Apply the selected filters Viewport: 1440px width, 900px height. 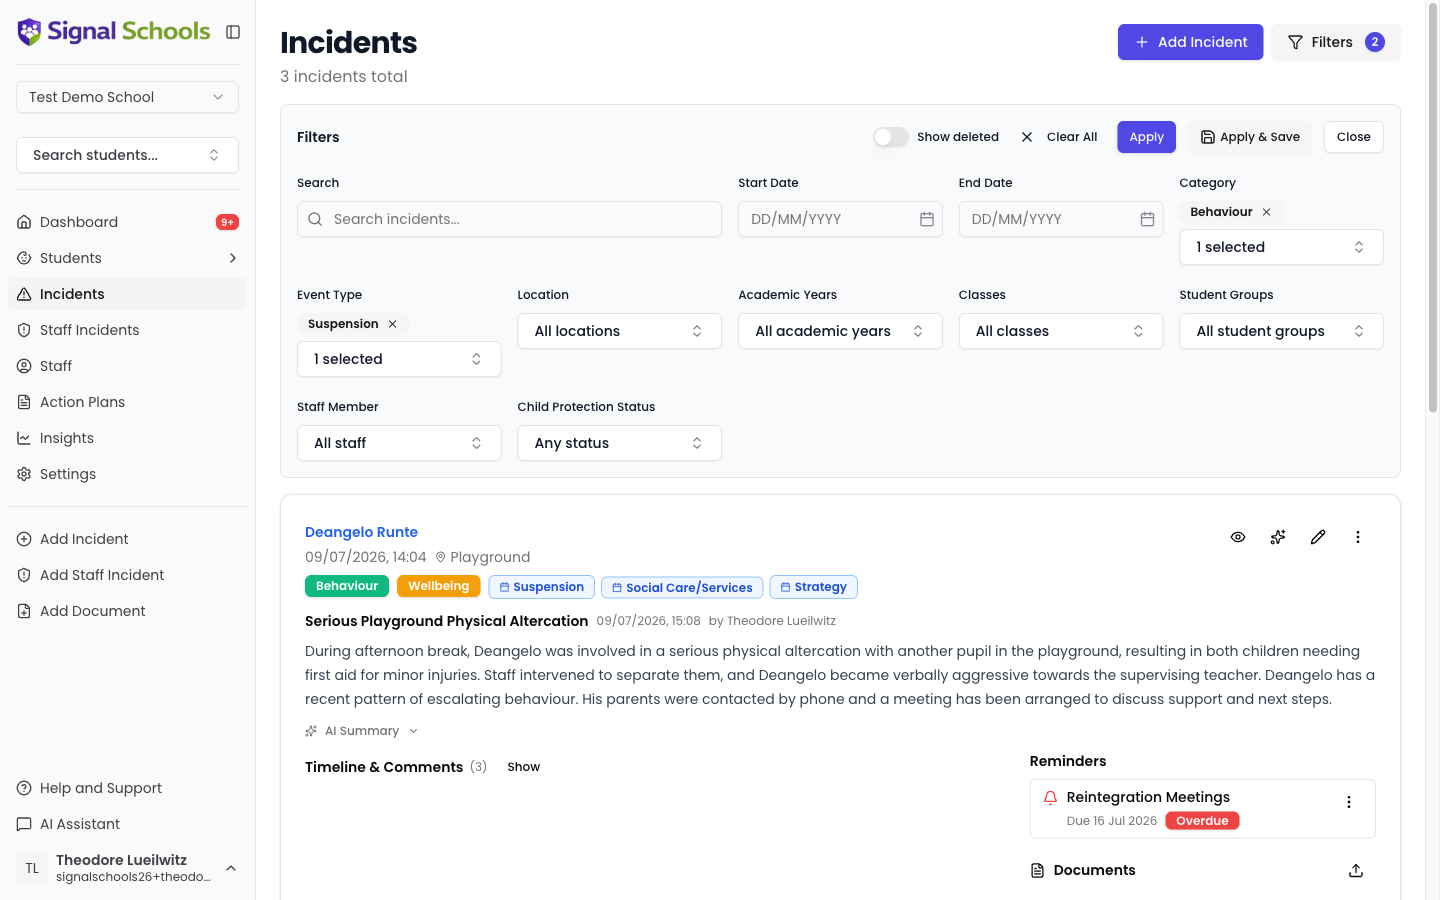coord(1146,137)
